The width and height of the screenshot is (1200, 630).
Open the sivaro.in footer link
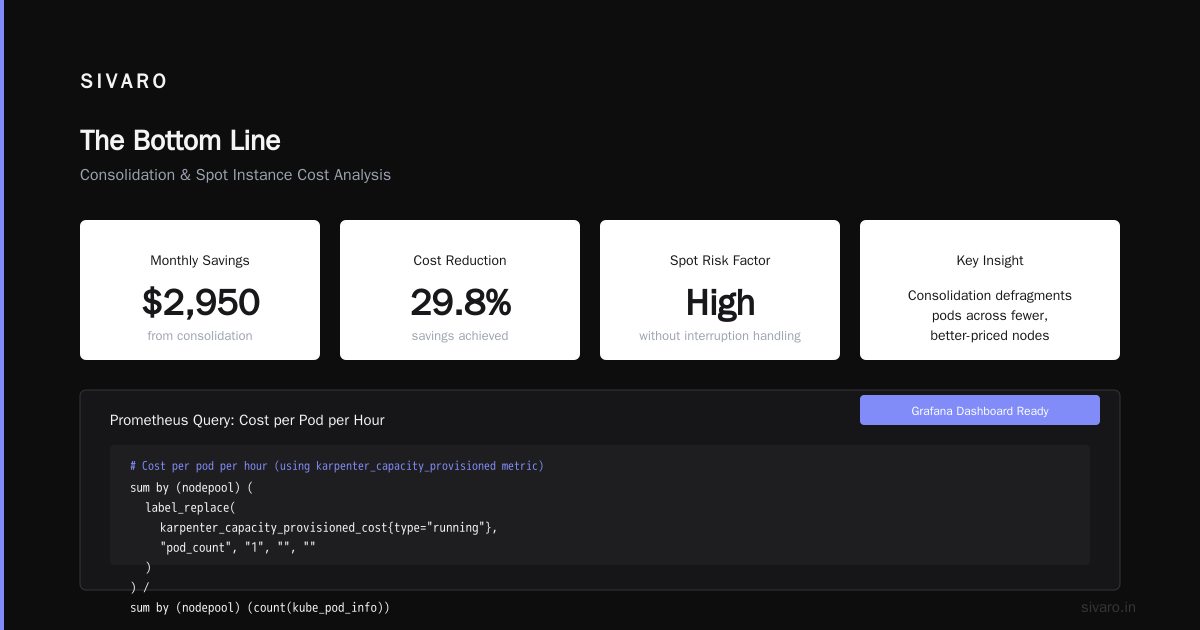1109,607
